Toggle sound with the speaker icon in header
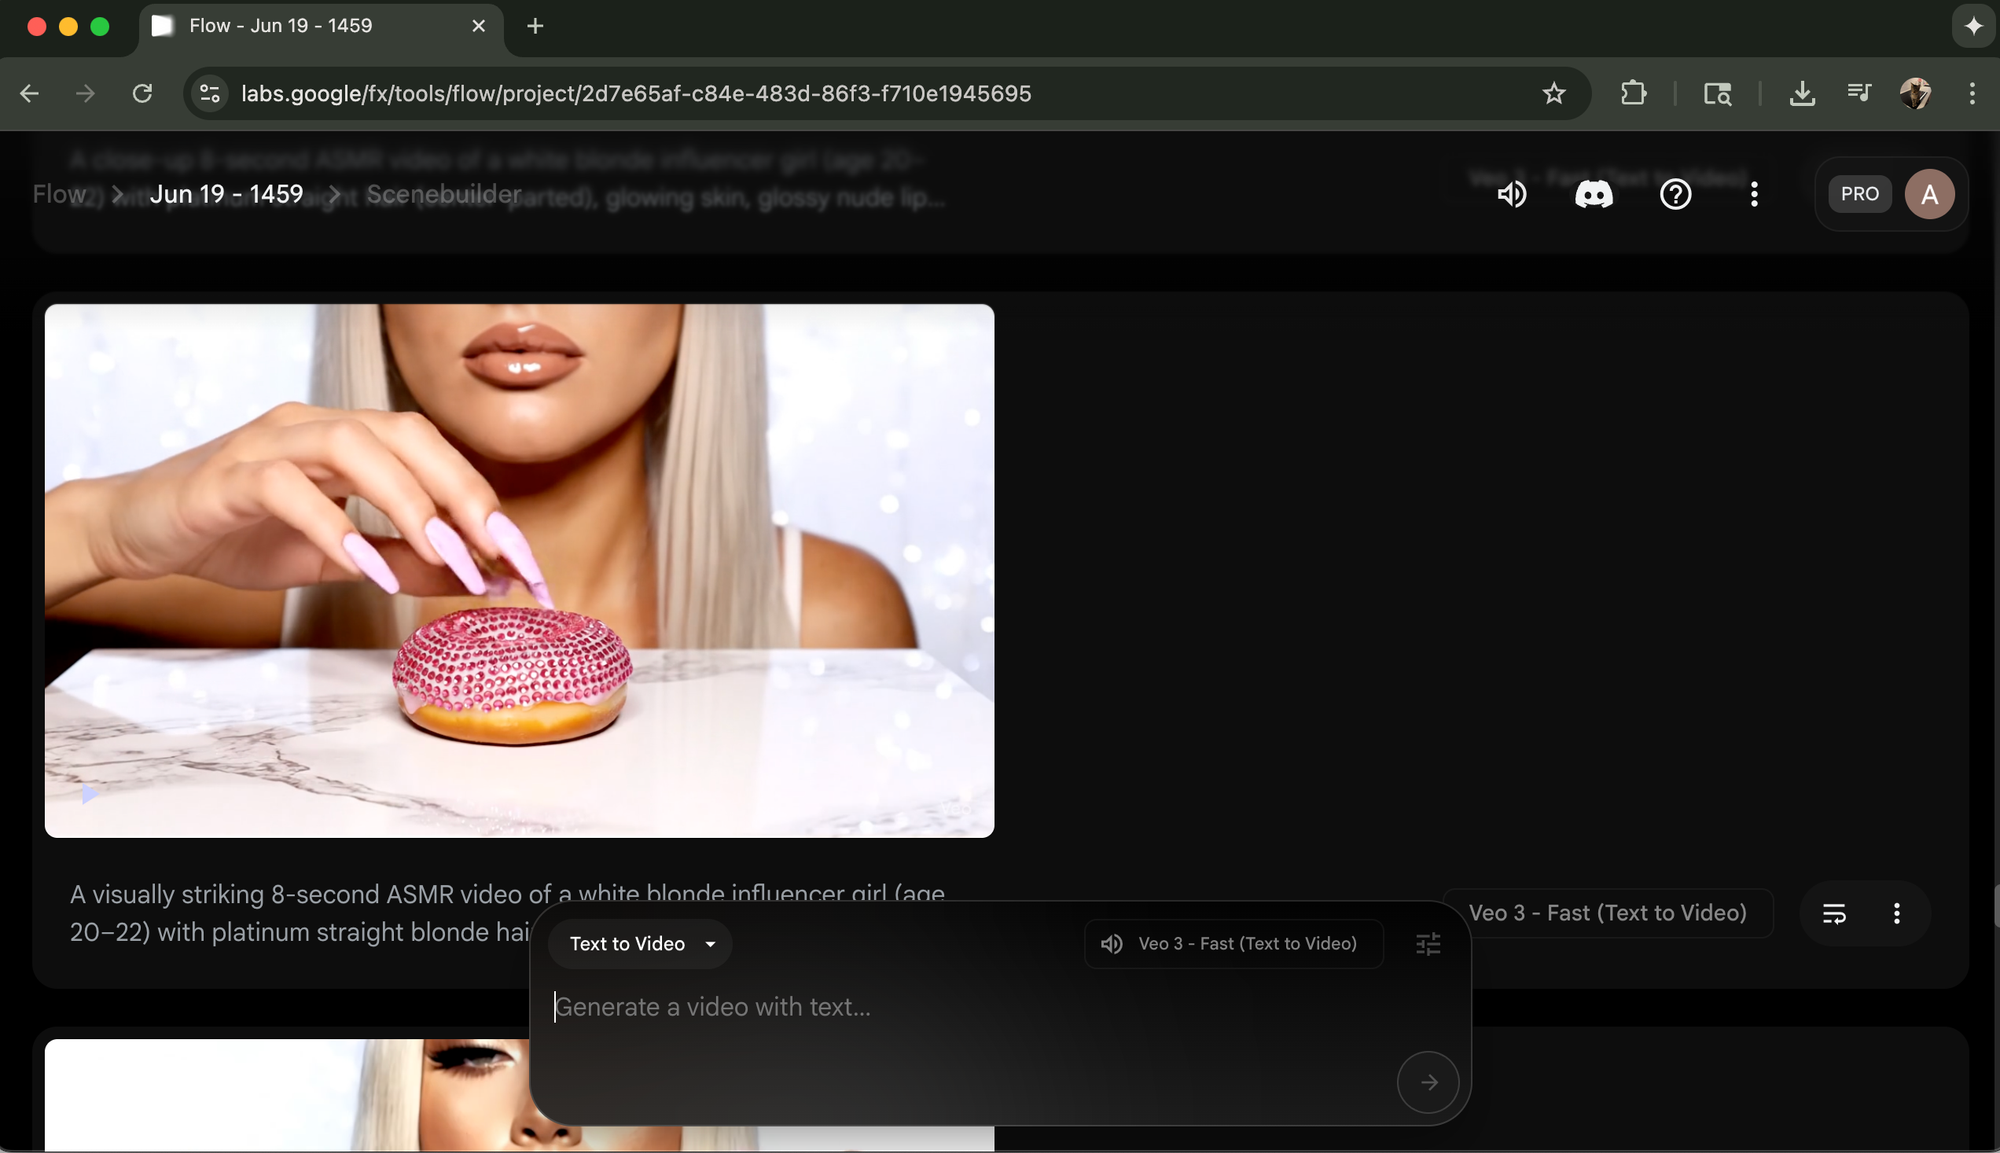This screenshot has width=2000, height=1153. (1512, 194)
